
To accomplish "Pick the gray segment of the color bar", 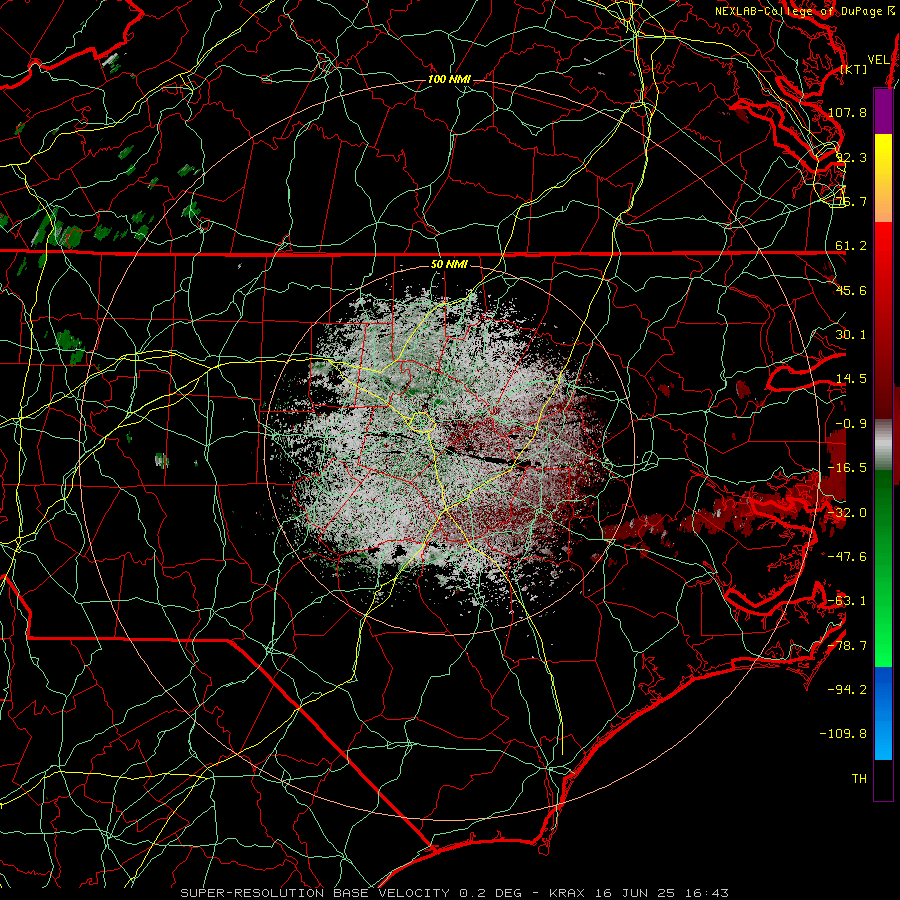I will (x=883, y=443).
